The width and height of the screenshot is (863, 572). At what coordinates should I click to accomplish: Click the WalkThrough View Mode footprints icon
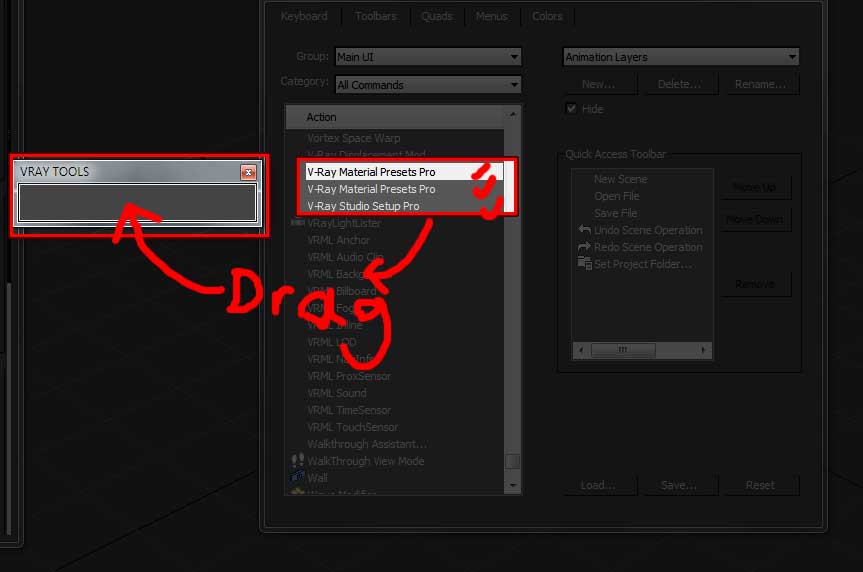[298, 460]
